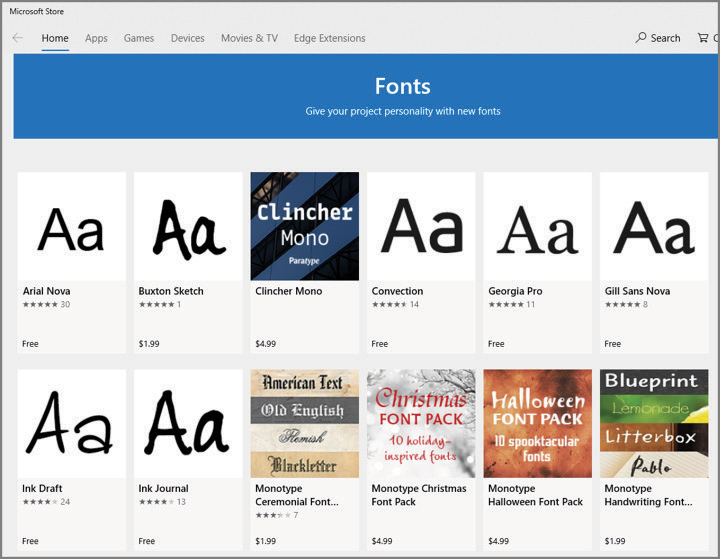View the Georgia Pro font preview
Image resolution: width=720 pixels, height=559 pixels.
[x=537, y=226]
